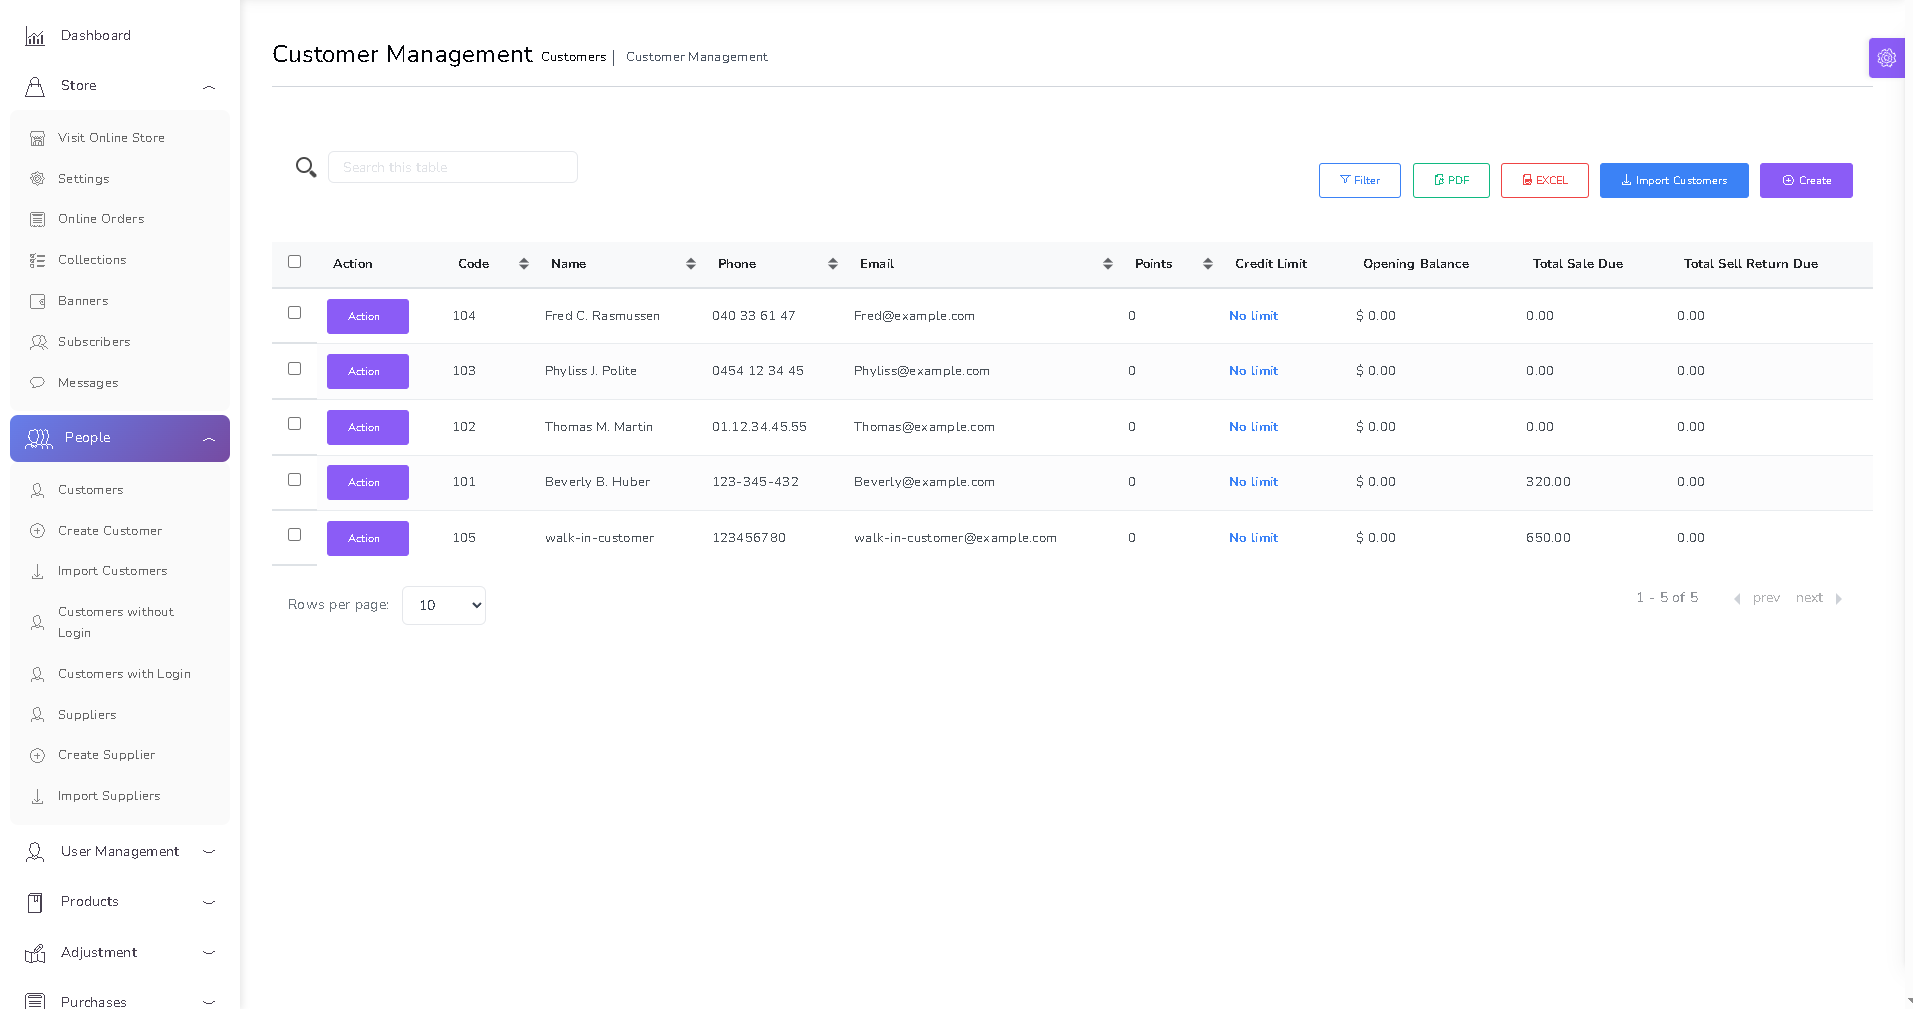Screen dimensions: 1913x1009
Task: Open Action button for Beverly B. Huber
Action: [367, 483]
